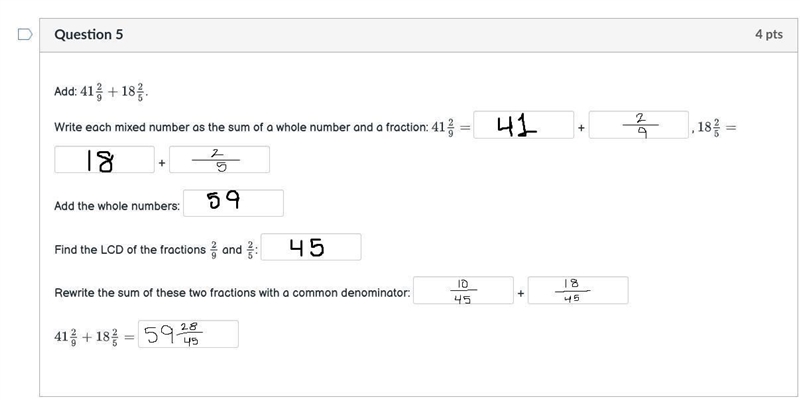800x400 pixels.
Task: Click the 'Rewrite the sum of these two fractions' text
Action: point(232,294)
